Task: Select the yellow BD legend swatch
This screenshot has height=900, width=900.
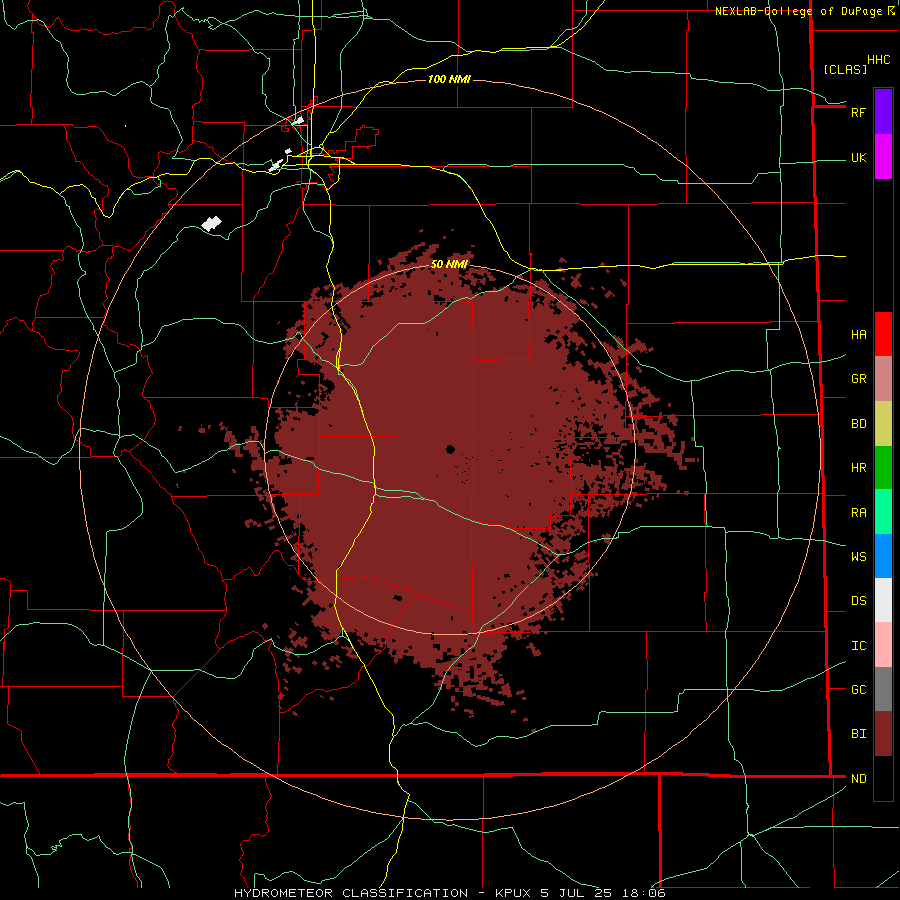Action: pyautogui.click(x=883, y=424)
